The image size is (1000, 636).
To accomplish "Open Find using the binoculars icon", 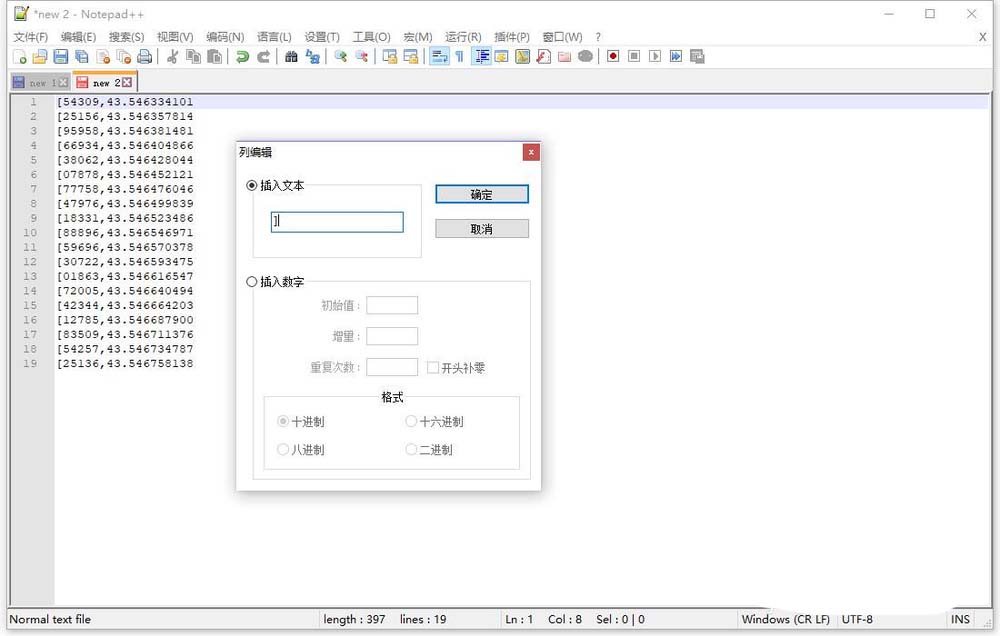I will pos(290,57).
